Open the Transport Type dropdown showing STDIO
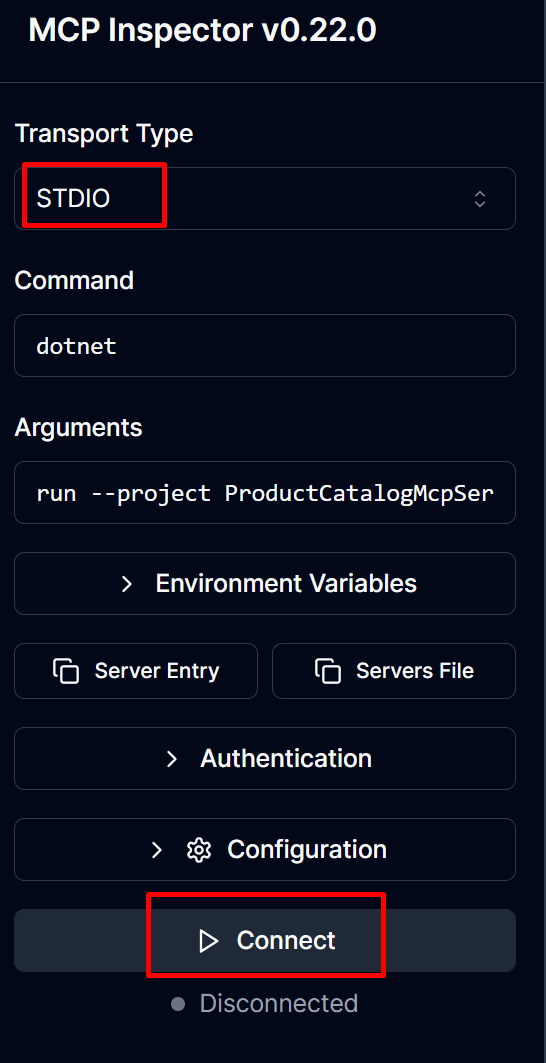Screen dimensions: 546x1063 265,199
